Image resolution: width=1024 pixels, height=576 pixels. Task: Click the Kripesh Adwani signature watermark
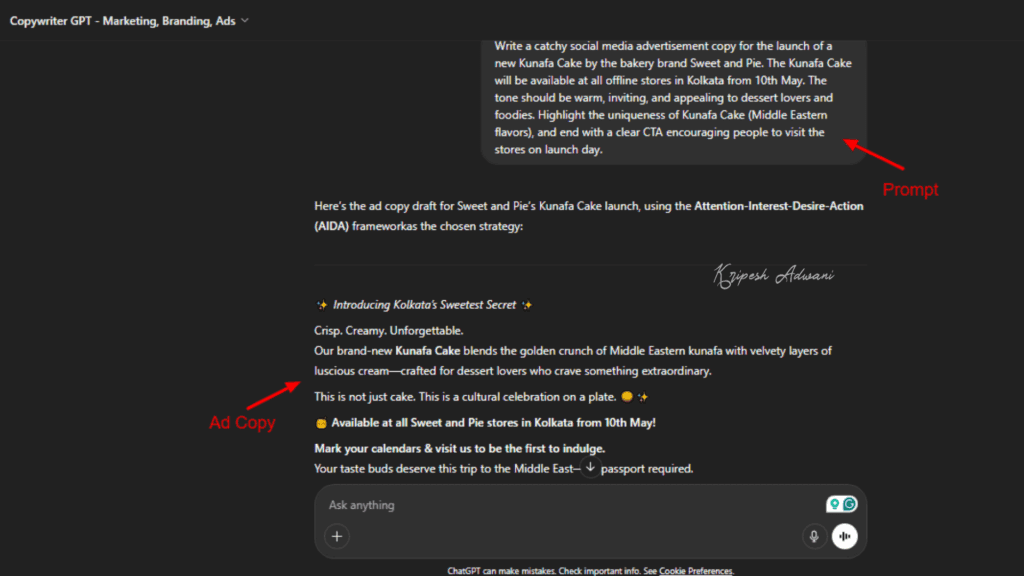point(777,273)
